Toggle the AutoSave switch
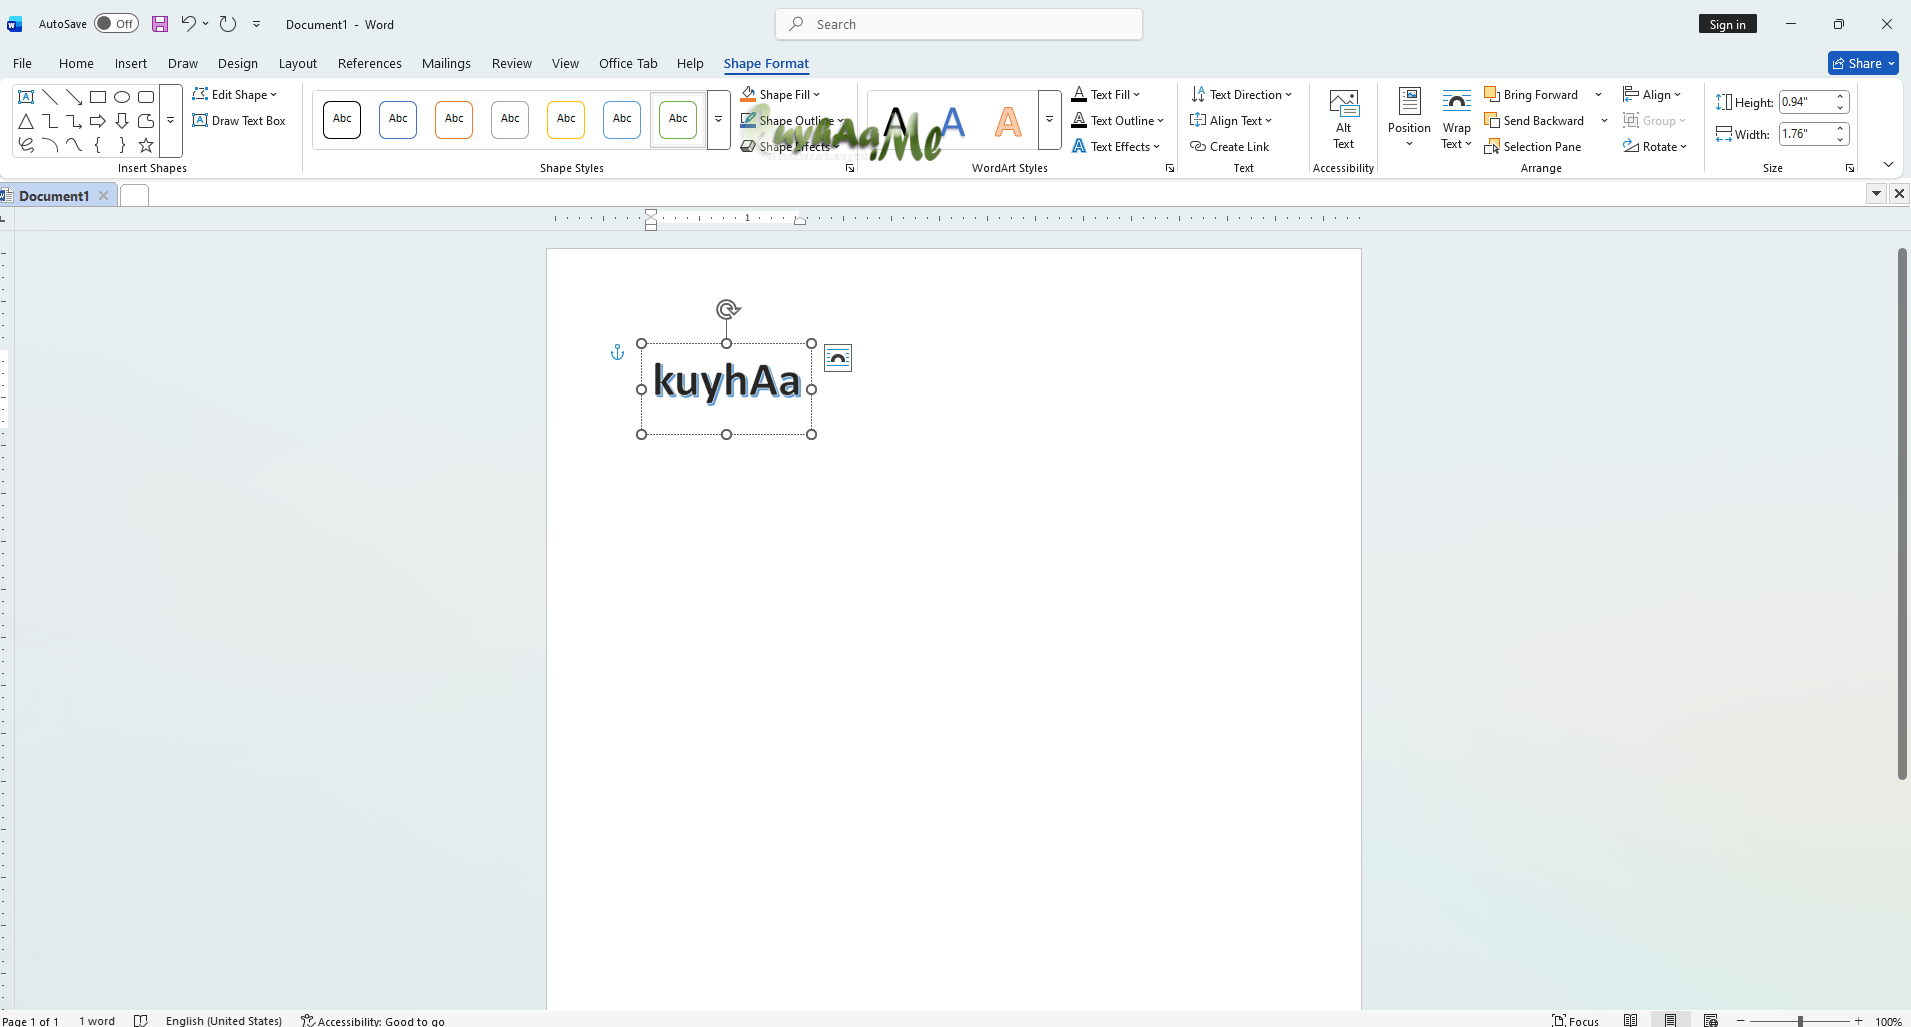Screen dimensions: 1911x1027 [116, 24]
